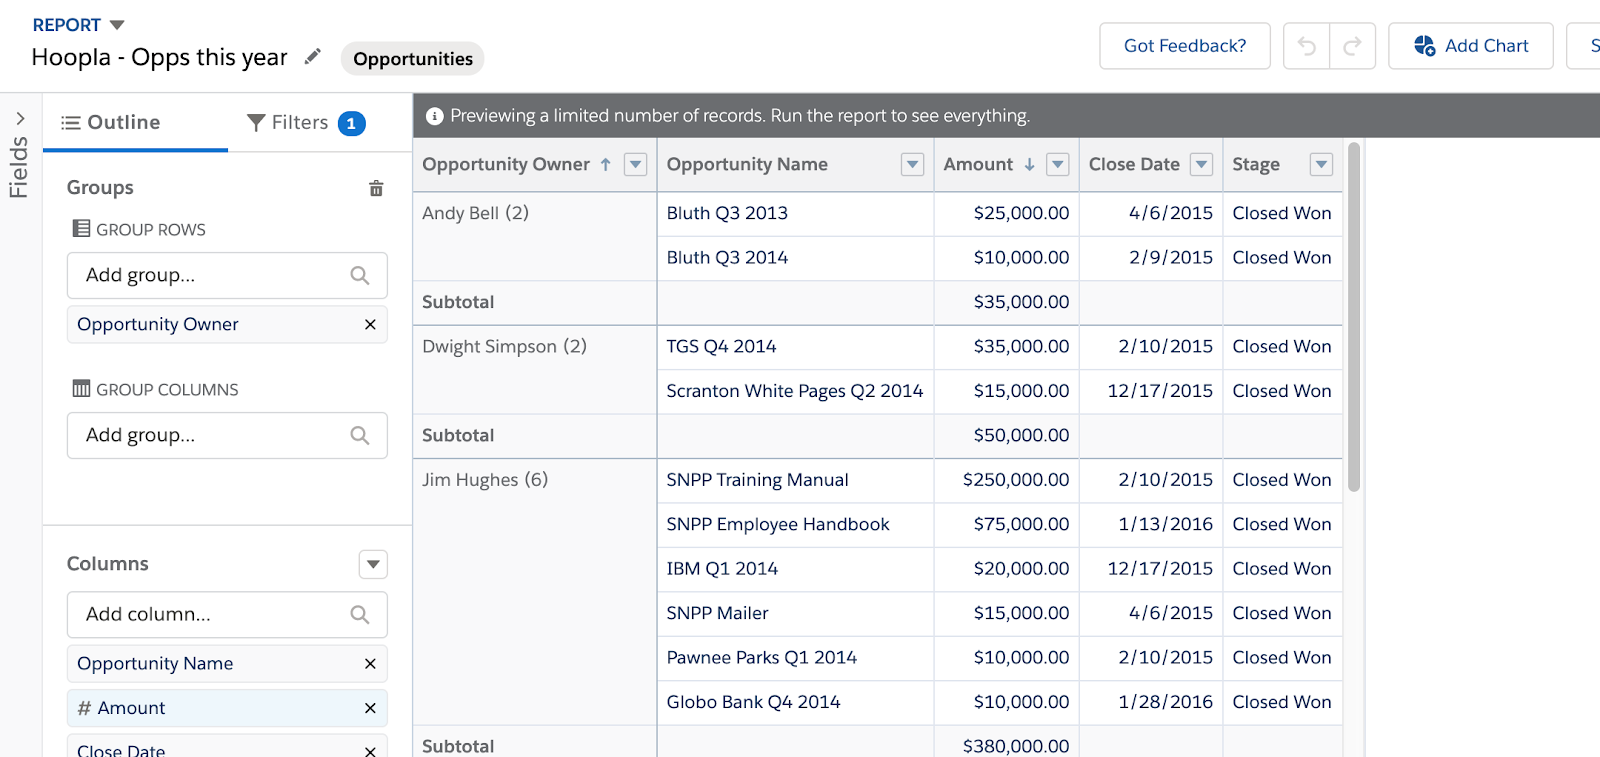Click search icon in Add column field

(x=360, y=614)
